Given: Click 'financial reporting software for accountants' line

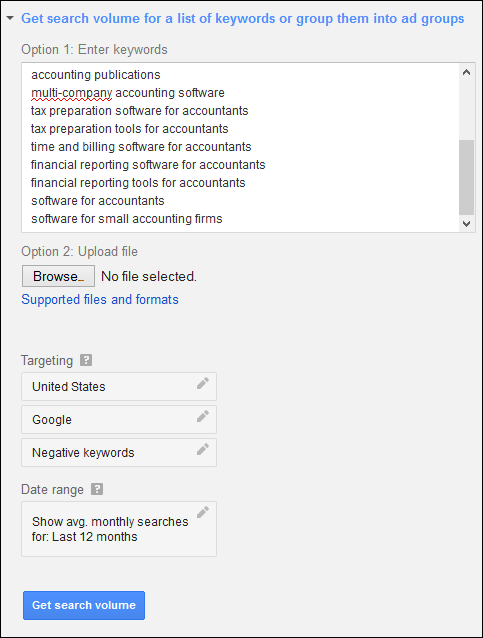Looking at the screenshot, I should pyautogui.click(x=148, y=165).
